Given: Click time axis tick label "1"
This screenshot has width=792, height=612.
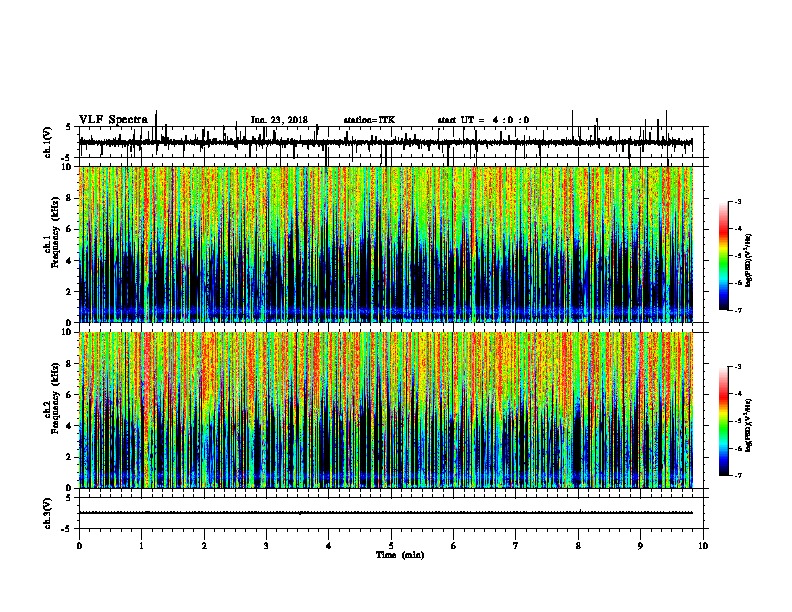Looking at the screenshot, I should click(141, 546).
